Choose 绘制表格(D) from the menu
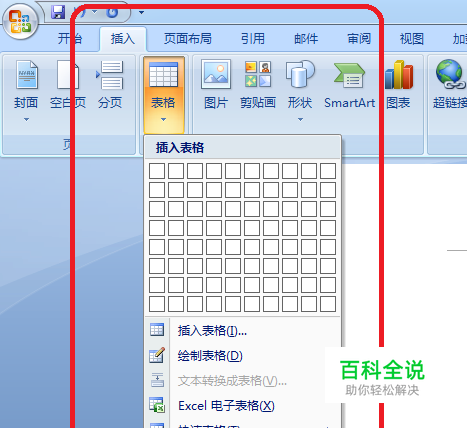Viewport: 467px width, 428px height. coord(243,356)
